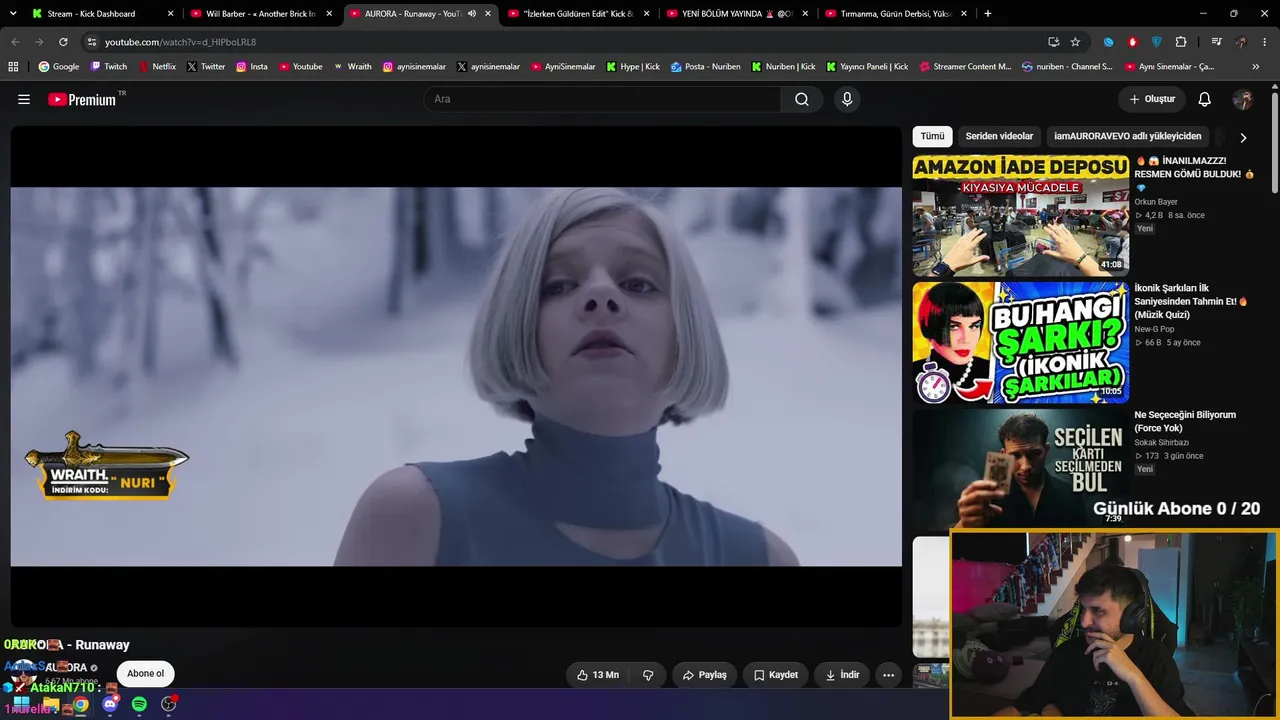Switch to the YENİ BÖLÜM YAYINDA tab
This screenshot has height=720, width=1280.
pyautogui.click(x=736, y=14)
